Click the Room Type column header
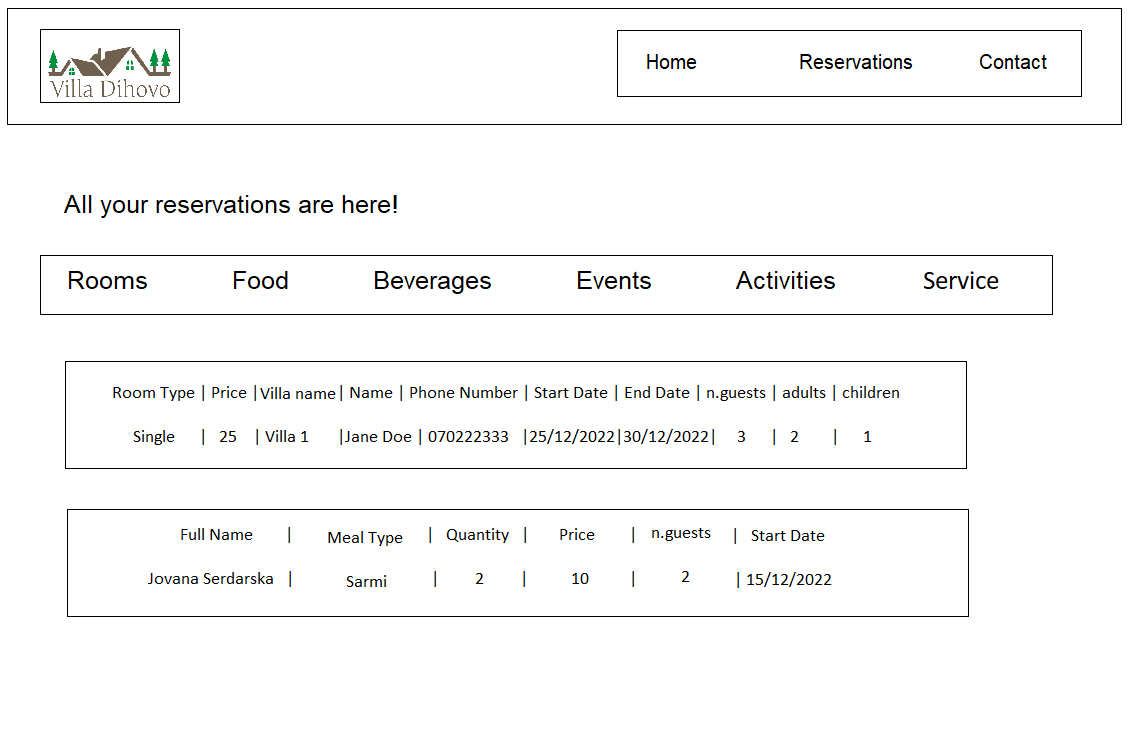The height and width of the screenshot is (749, 1132). click(153, 393)
